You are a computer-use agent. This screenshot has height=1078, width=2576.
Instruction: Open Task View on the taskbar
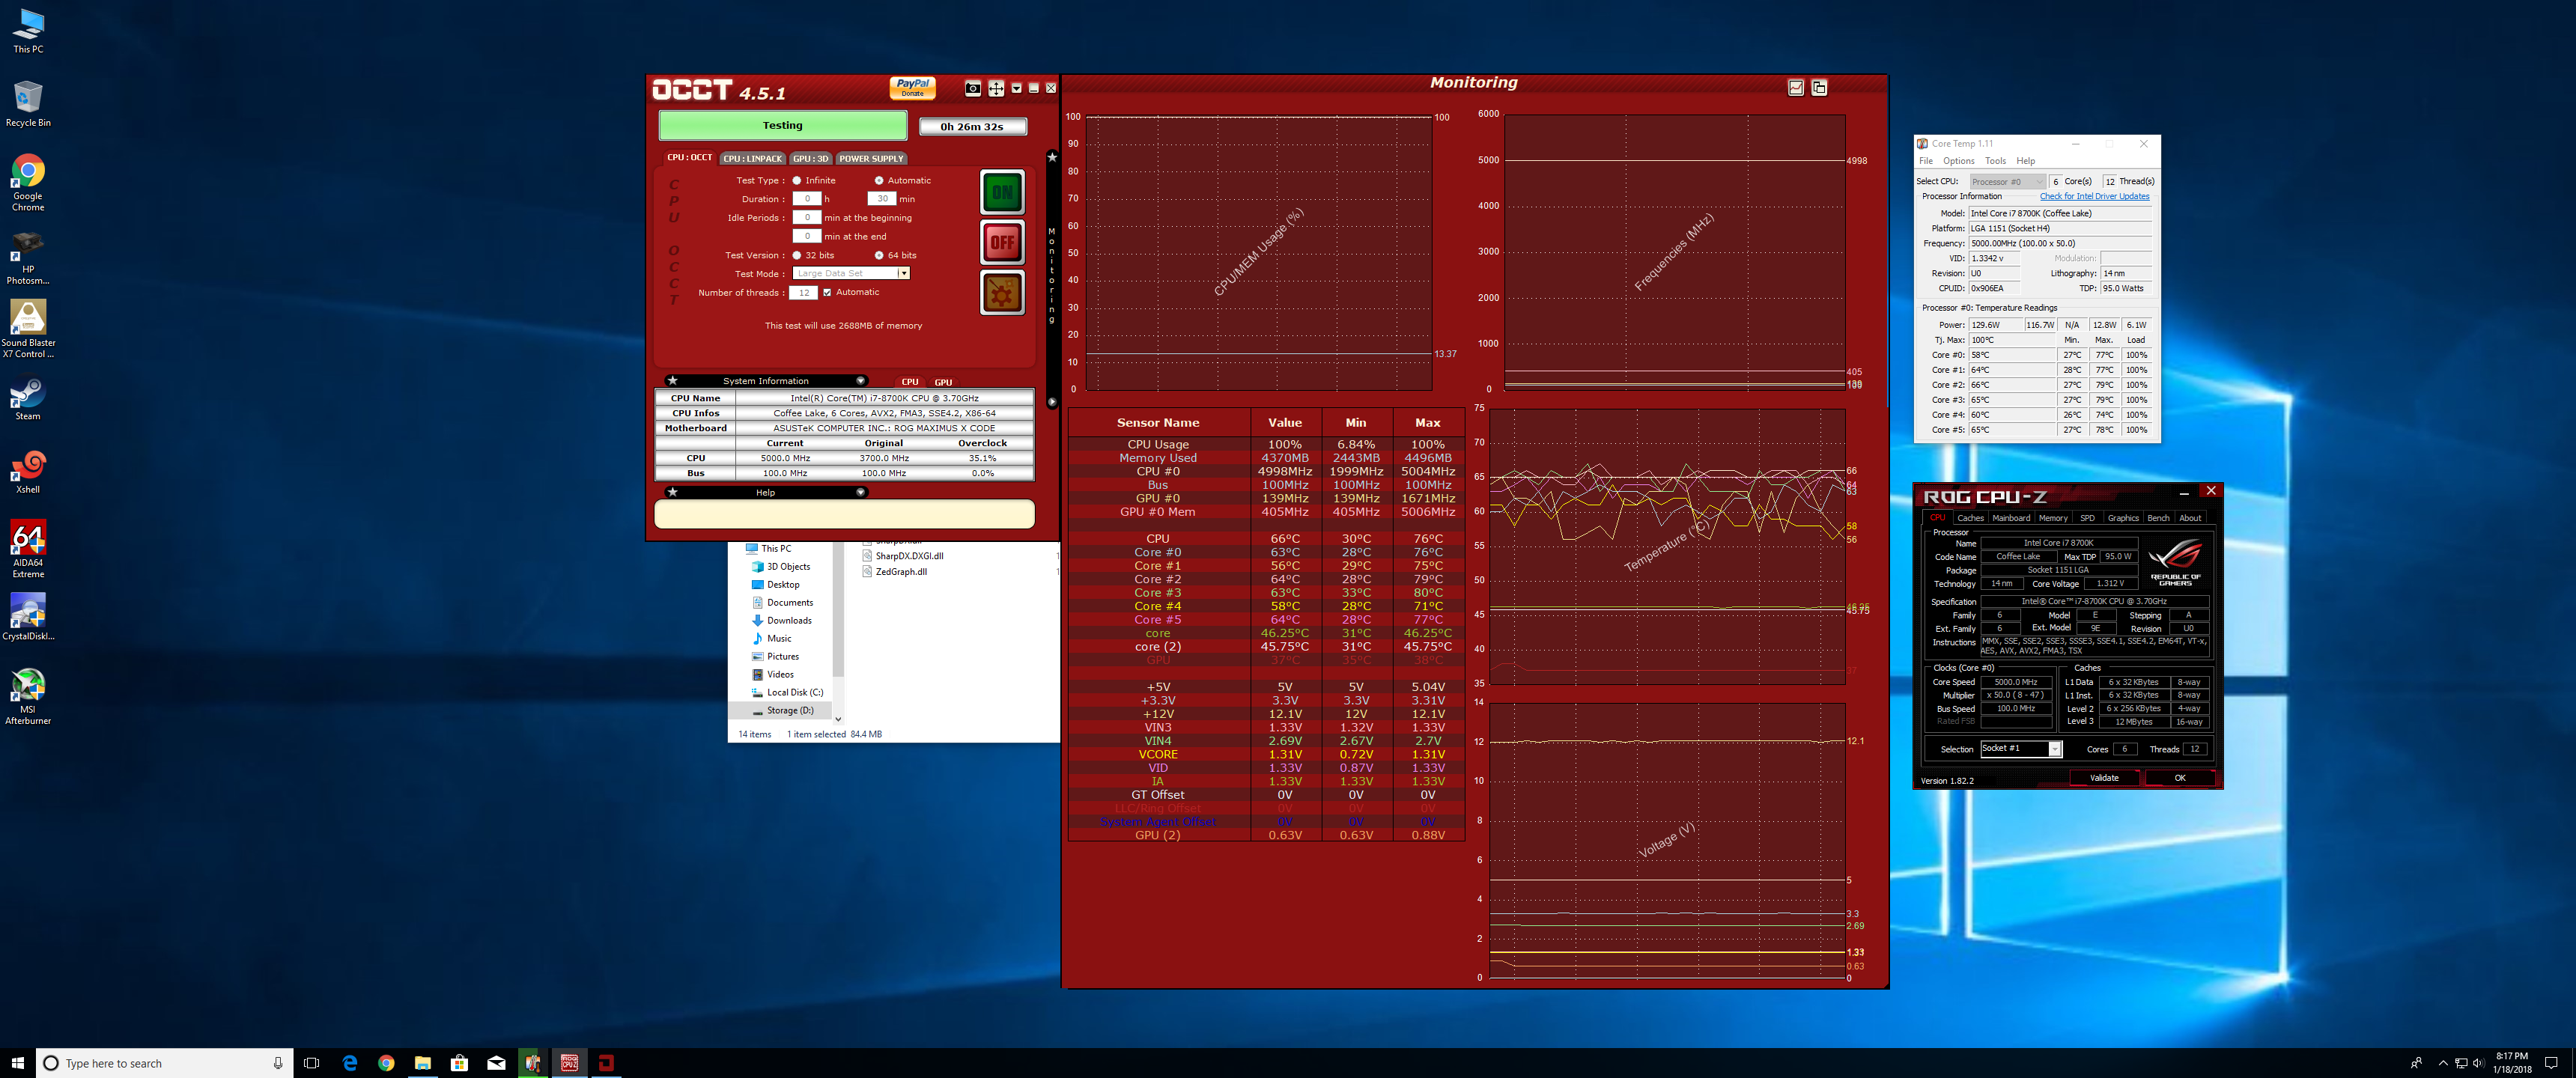[311, 1063]
